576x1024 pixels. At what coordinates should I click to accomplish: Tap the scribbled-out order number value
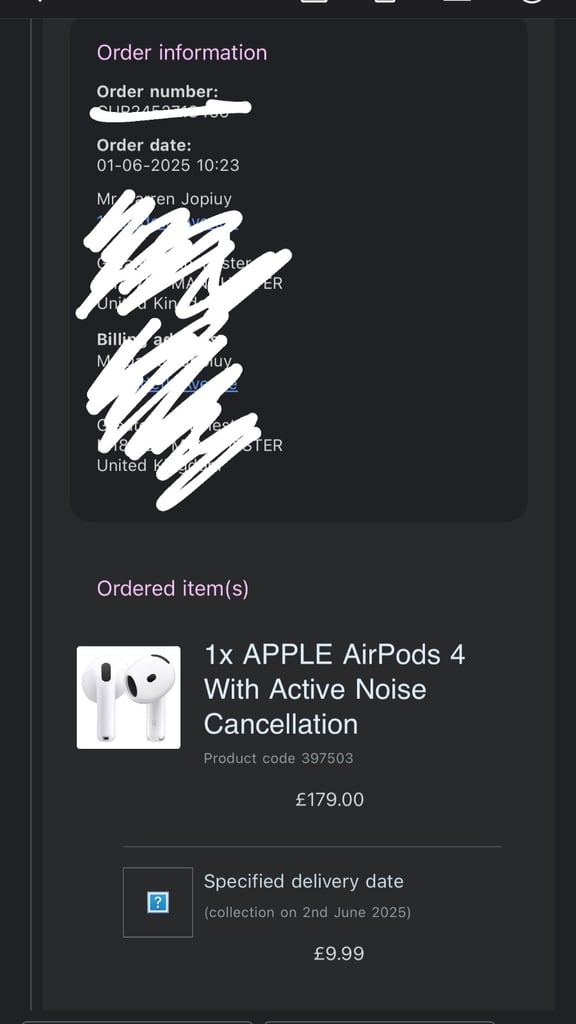tap(170, 110)
